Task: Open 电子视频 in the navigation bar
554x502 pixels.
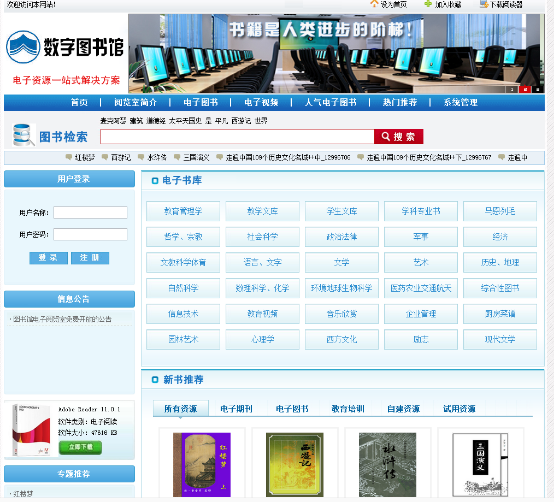Action: (261, 102)
